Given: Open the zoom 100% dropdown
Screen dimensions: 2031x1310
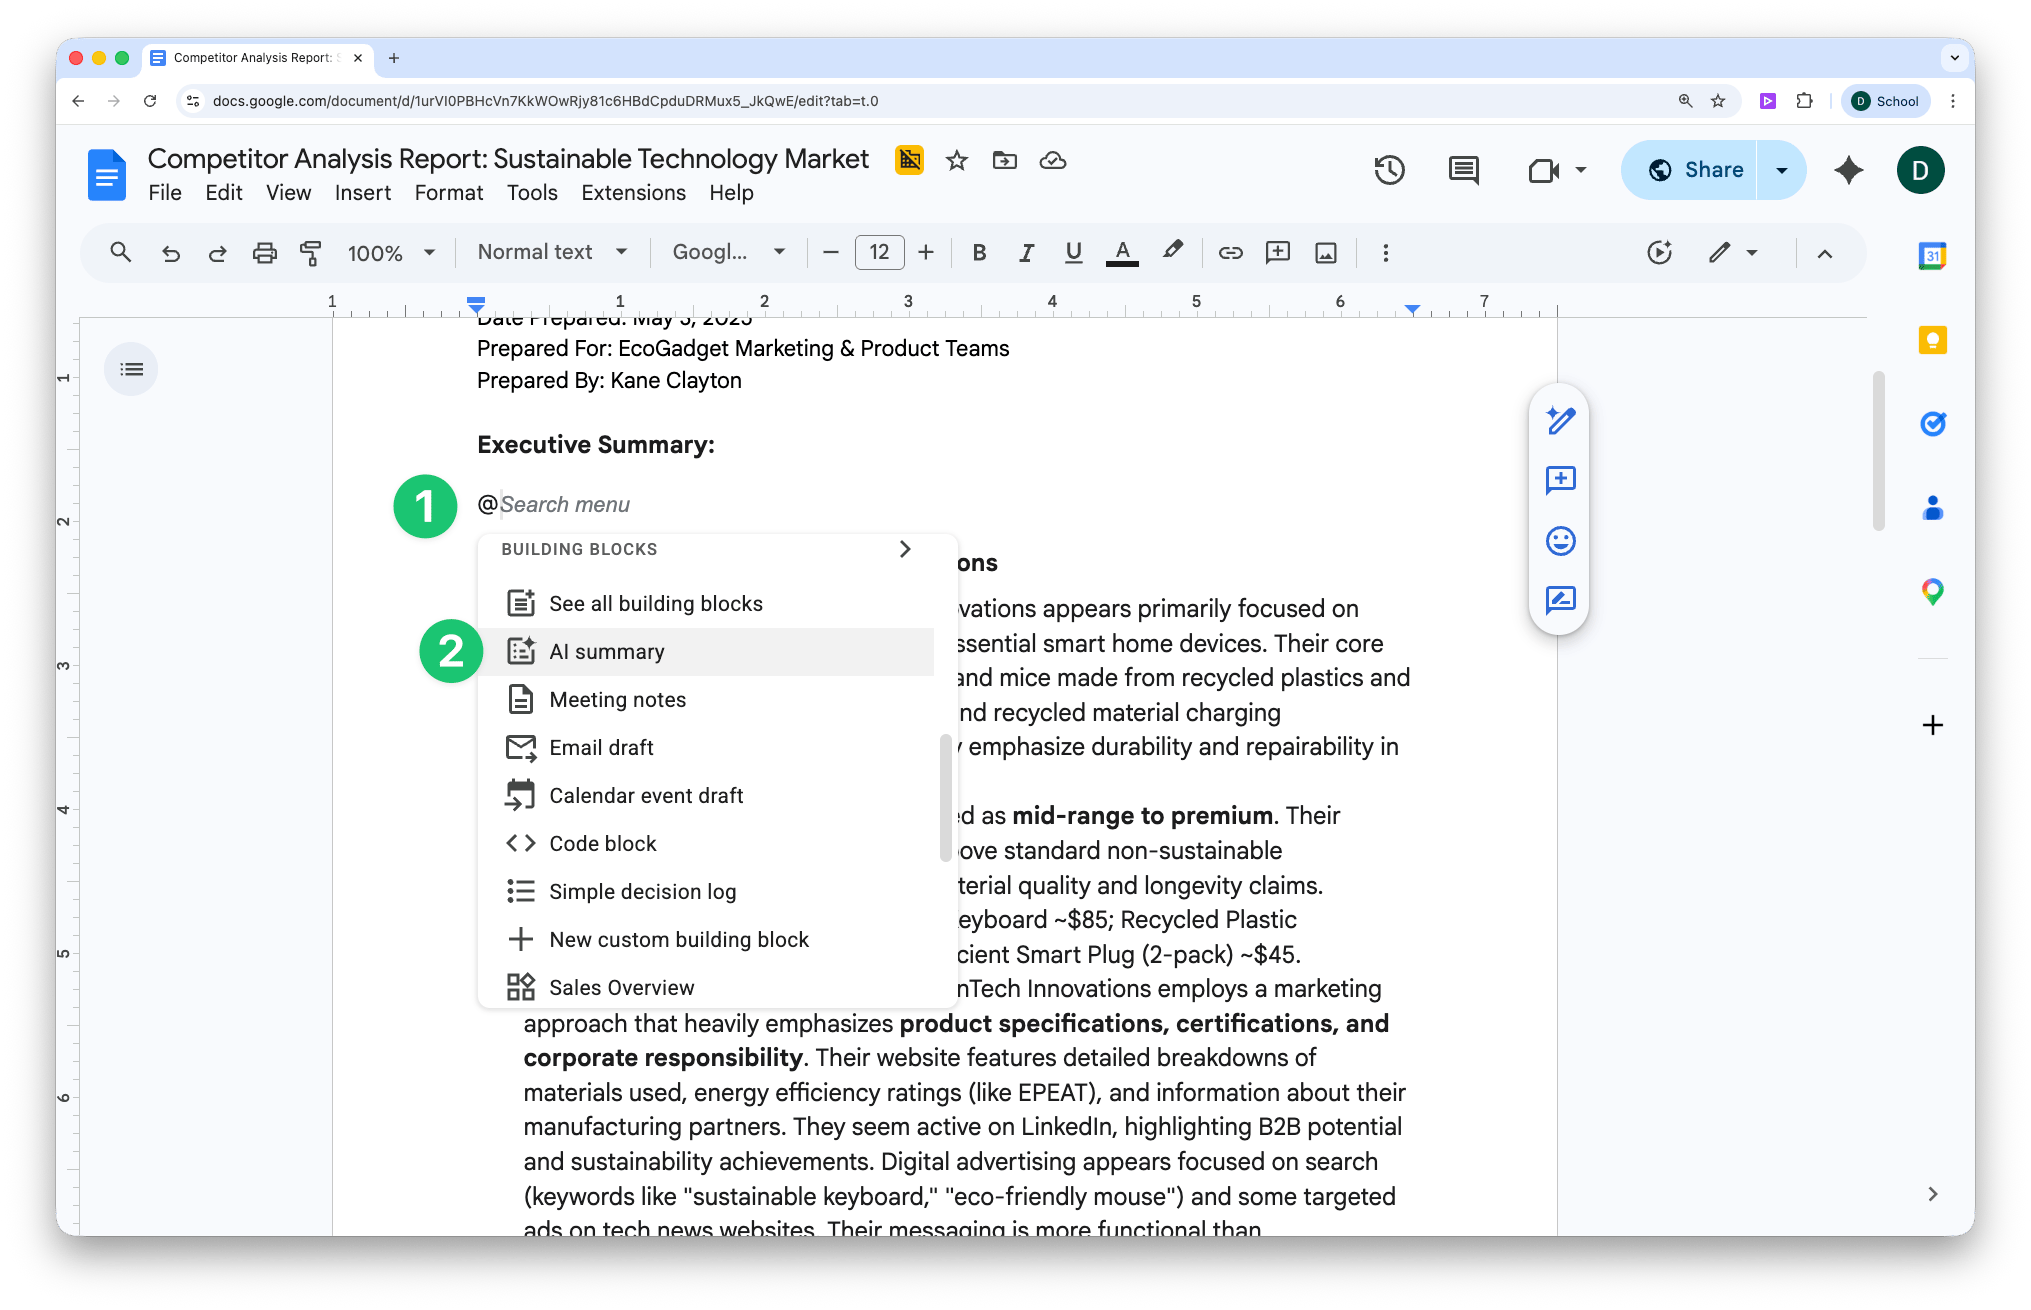Looking at the screenshot, I should coord(391,253).
